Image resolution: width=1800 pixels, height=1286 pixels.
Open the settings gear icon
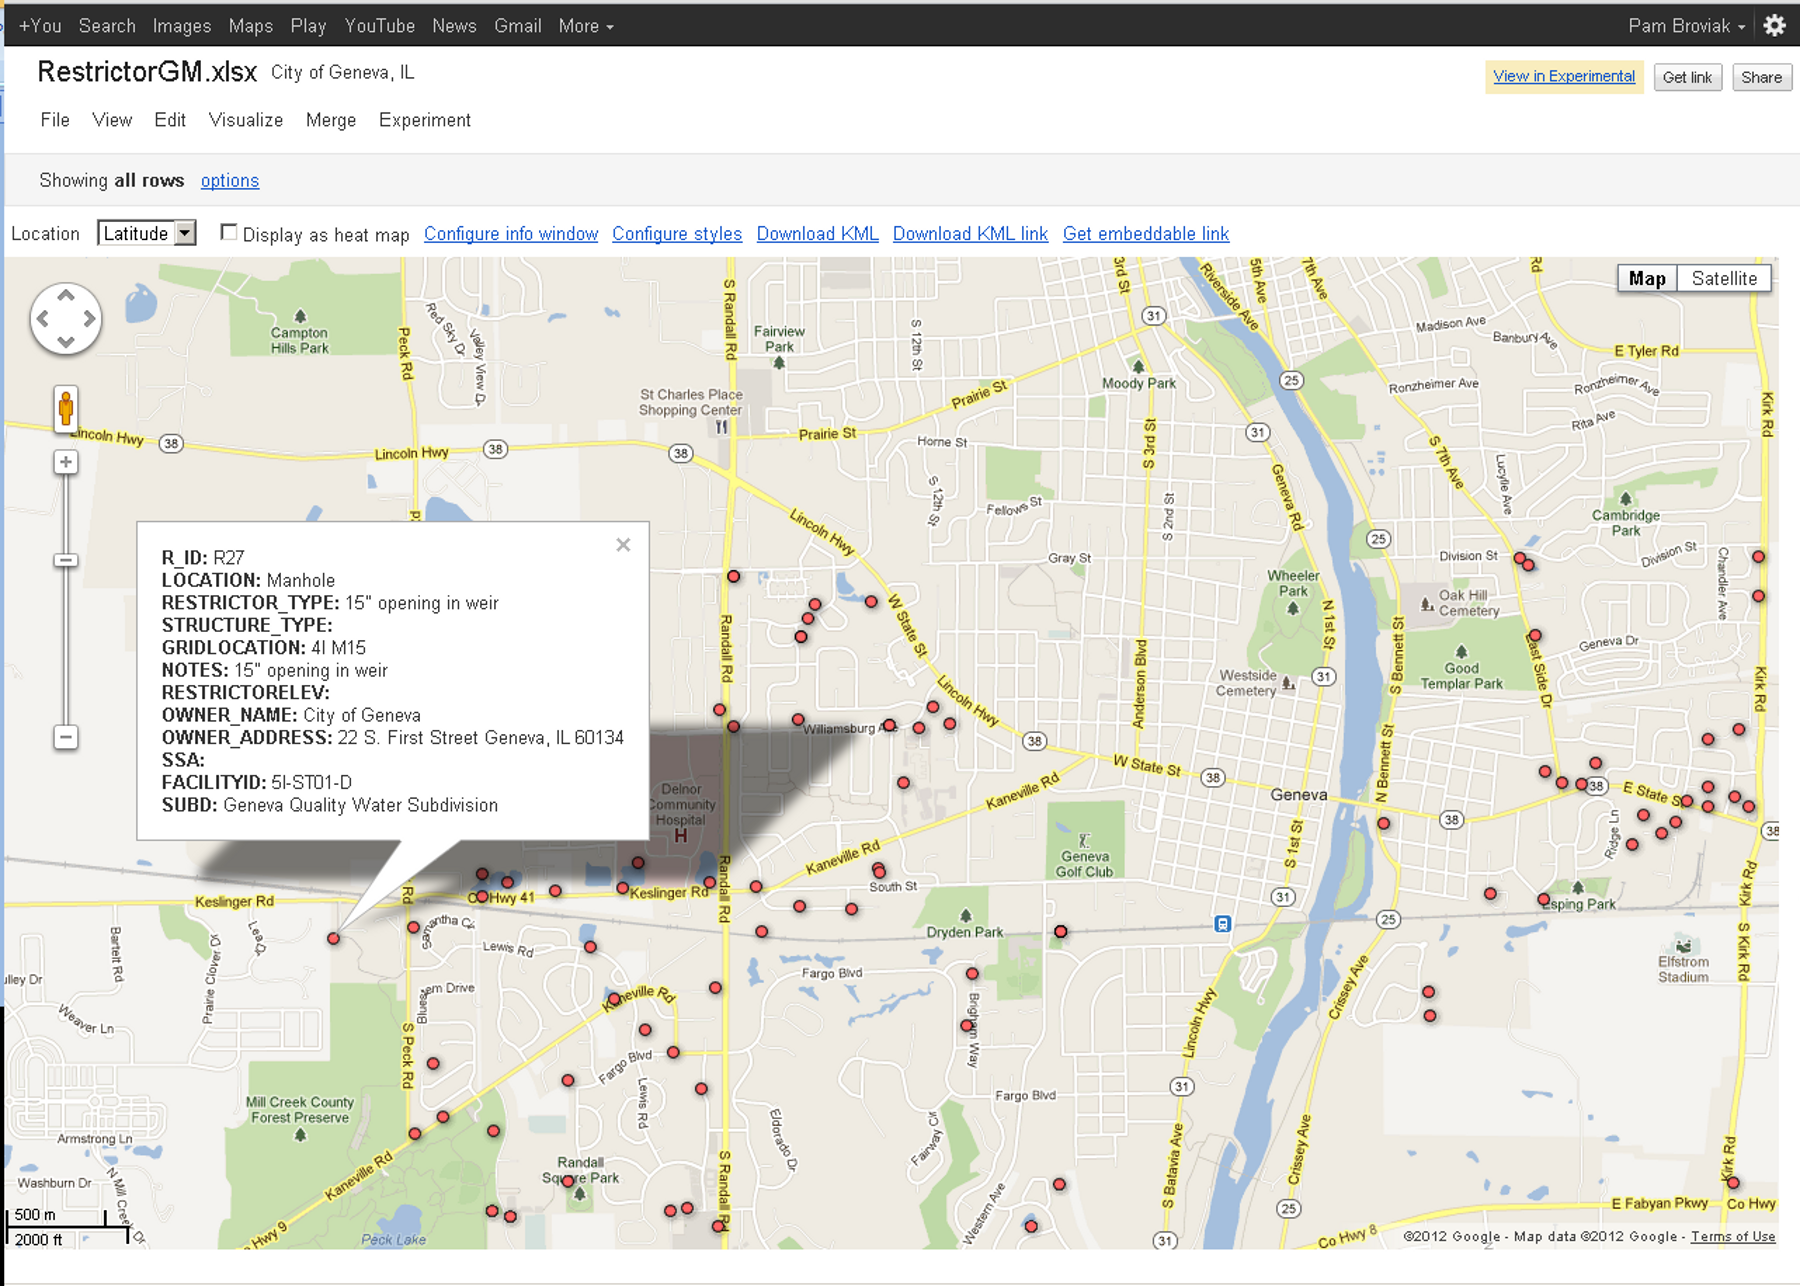pos(1775,26)
